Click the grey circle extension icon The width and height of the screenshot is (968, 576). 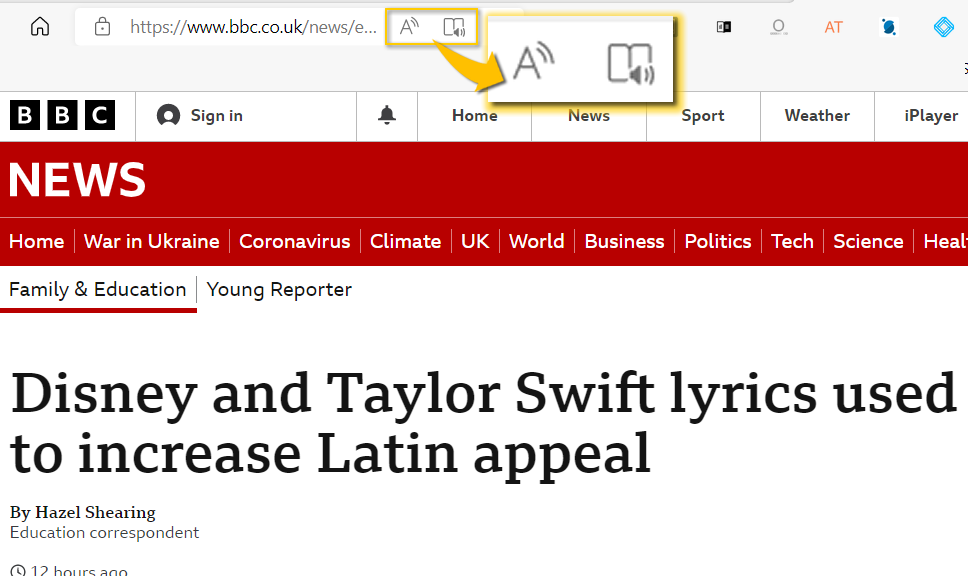[x=778, y=27]
